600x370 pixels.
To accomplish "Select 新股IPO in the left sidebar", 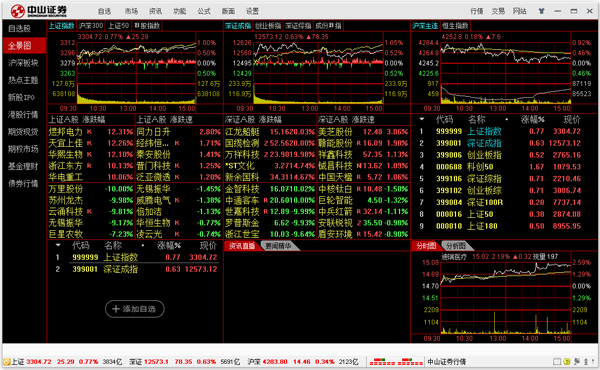I will coord(23,97).
